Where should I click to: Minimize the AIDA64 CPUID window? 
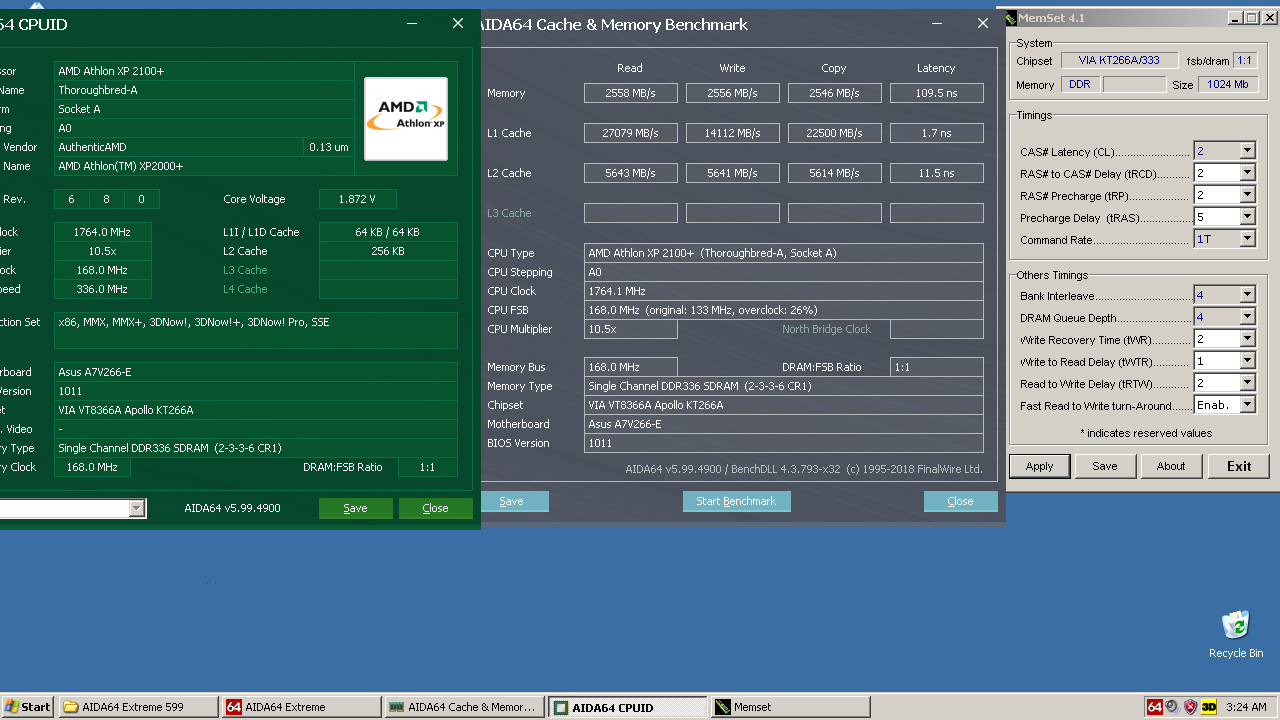coord(412,24)
